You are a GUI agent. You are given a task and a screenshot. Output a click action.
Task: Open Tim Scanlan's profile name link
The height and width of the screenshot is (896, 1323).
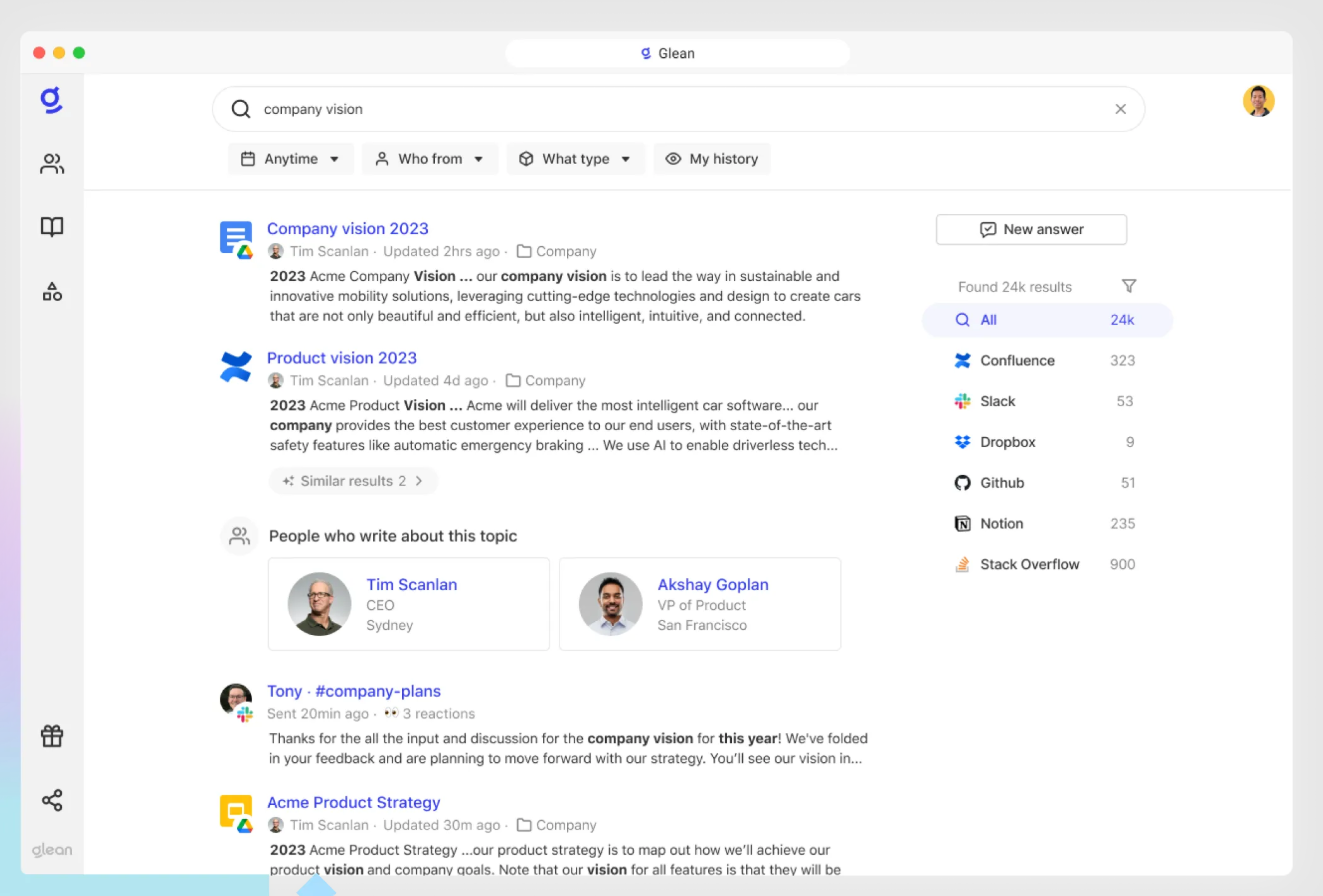412,585
